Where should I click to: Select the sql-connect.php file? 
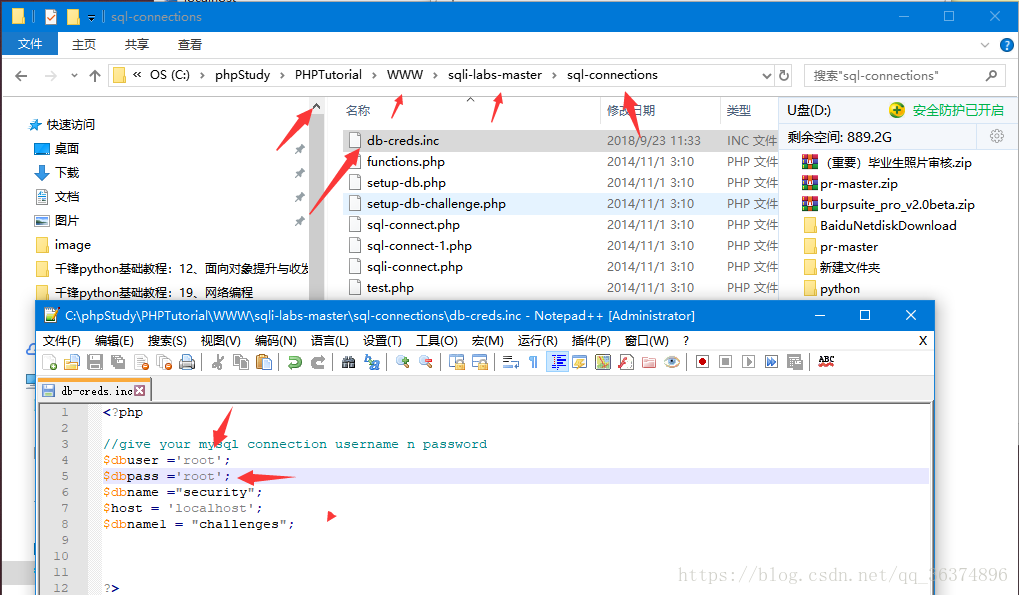pos(413,225)
